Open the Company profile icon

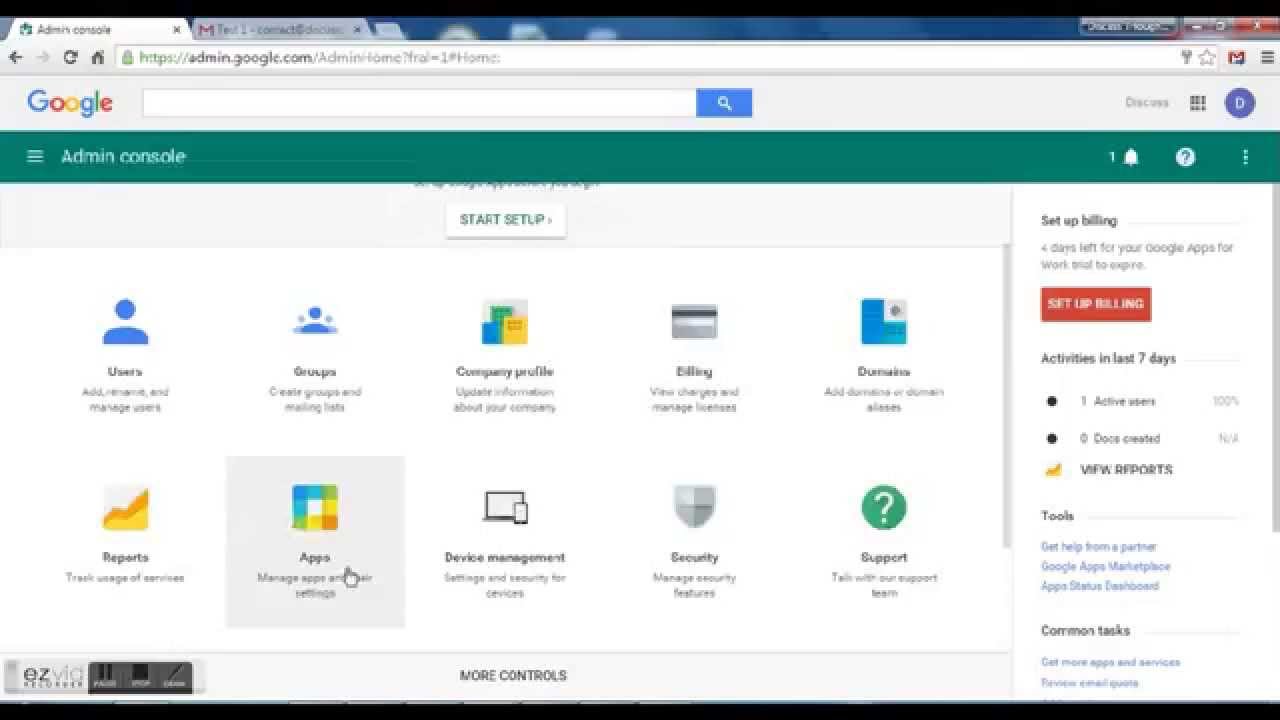[504, 322]
